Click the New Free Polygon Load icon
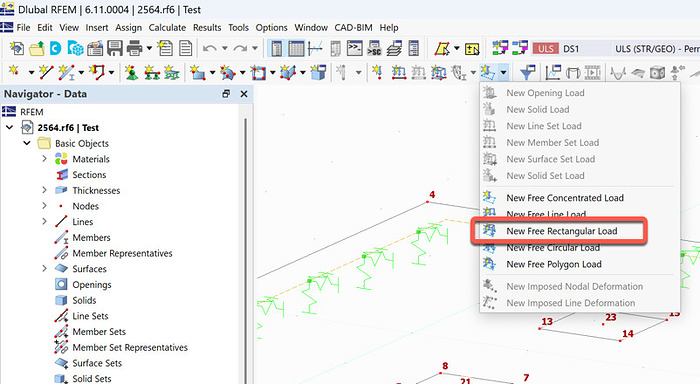700x384 pixels. point(489,264)
